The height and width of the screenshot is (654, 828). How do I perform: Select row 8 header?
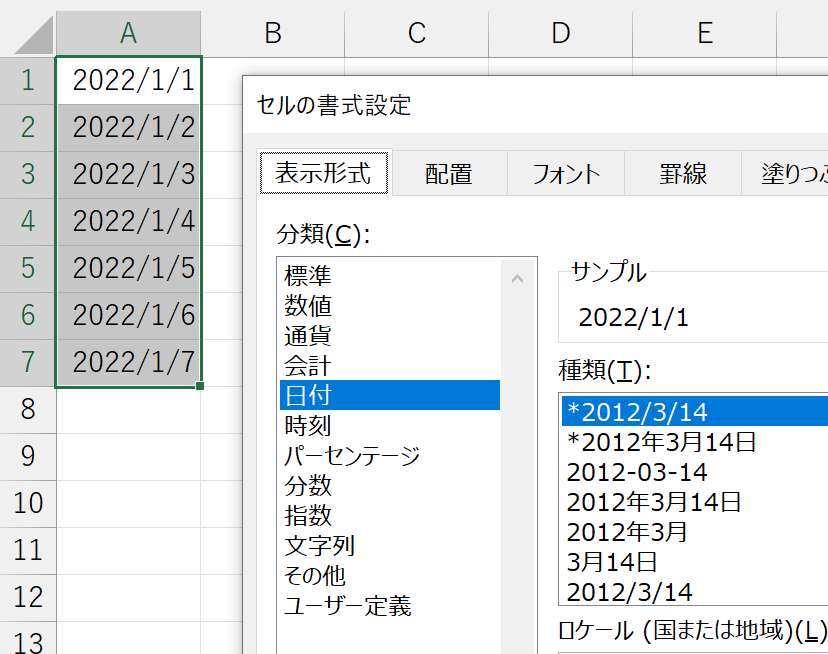pyautogui.click(x=27, y=409)
